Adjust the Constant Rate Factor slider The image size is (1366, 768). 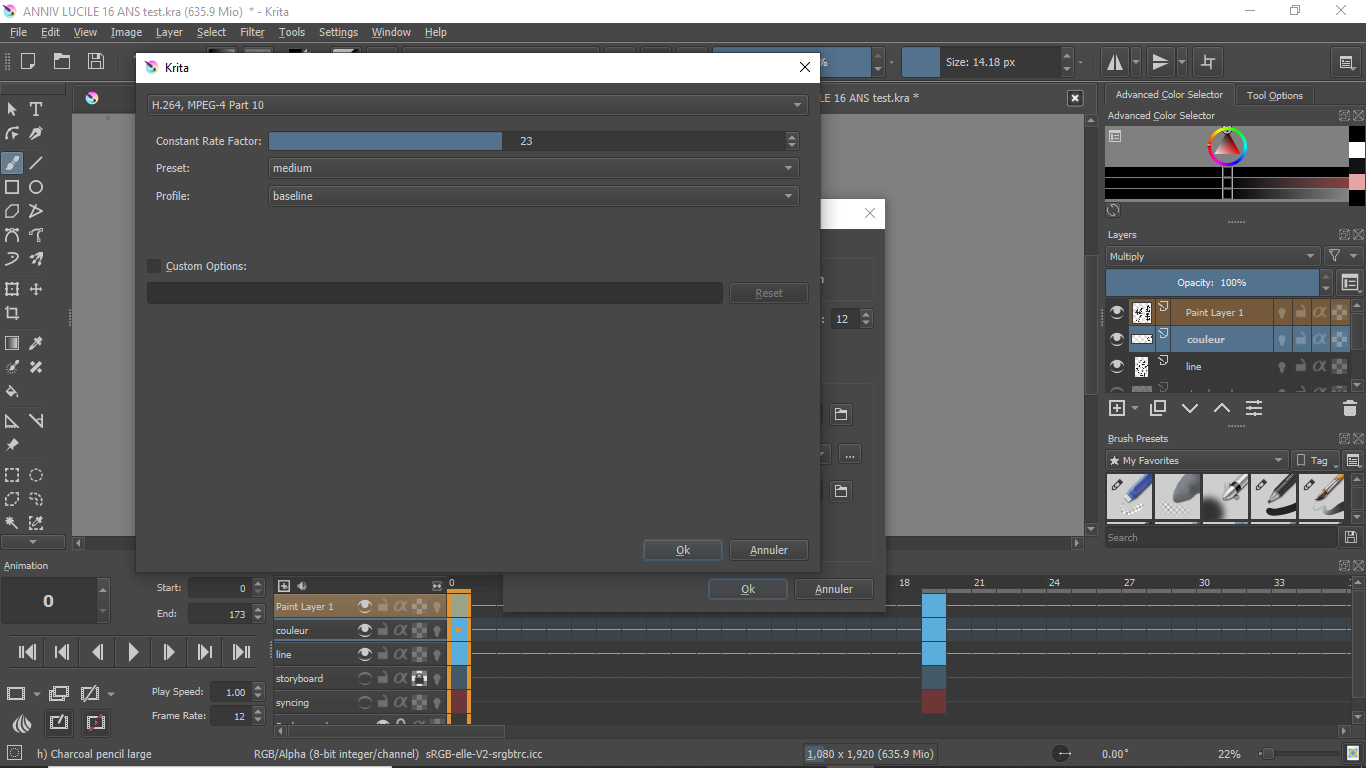coord(527,141)
